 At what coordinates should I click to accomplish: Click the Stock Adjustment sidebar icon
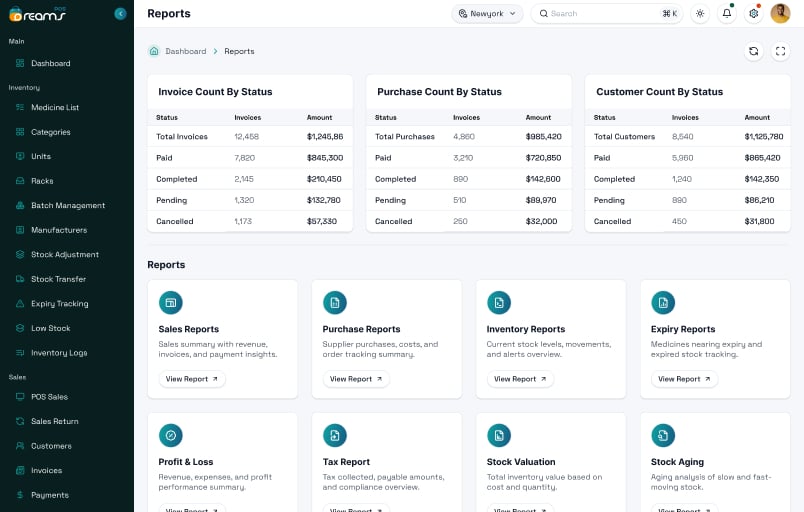point(20,255)
